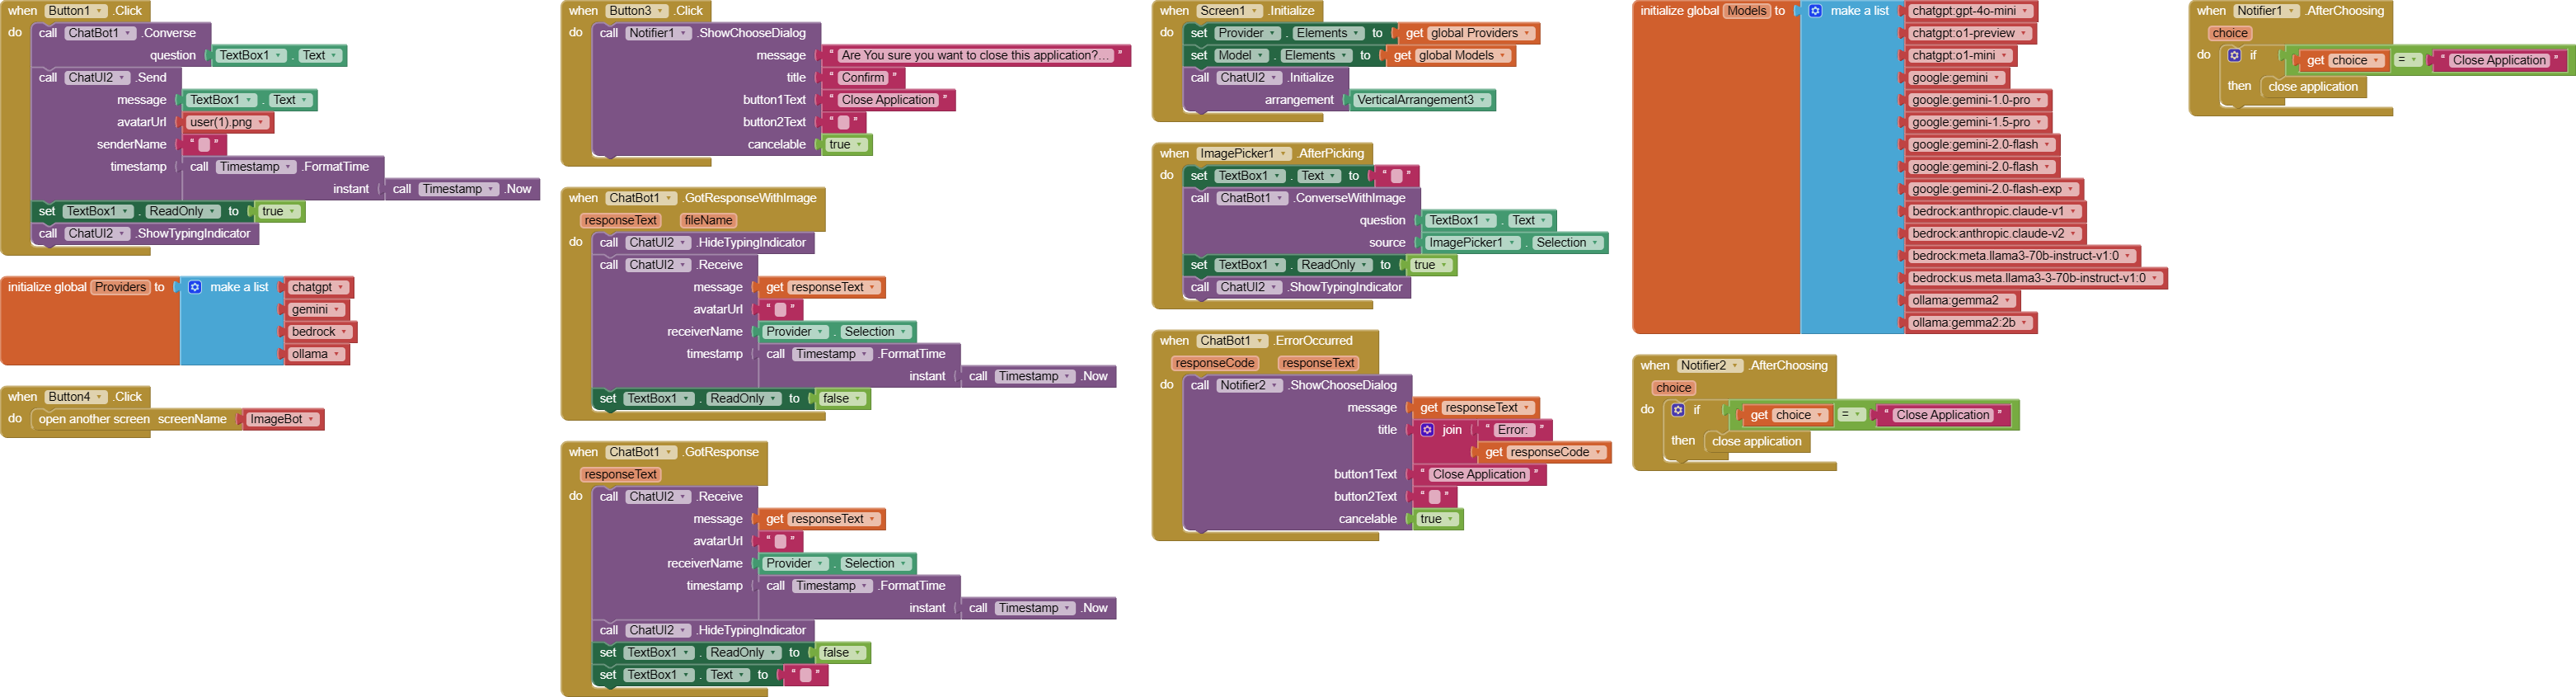
Task: Click gear icon on Notifier2.AfterChoosing if block
Action: 1678,410
